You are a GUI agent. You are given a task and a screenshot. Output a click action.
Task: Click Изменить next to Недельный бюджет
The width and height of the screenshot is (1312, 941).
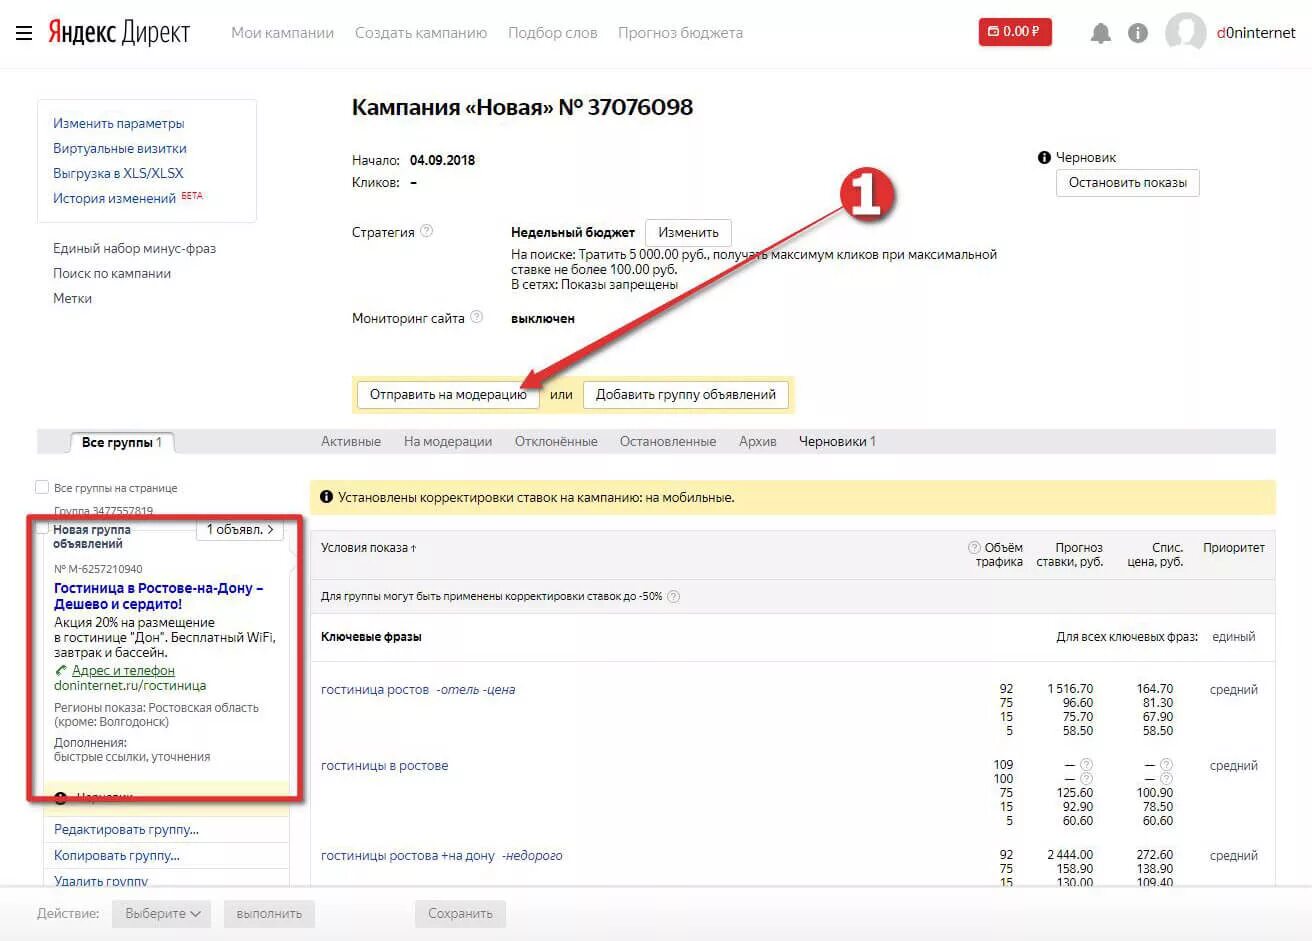688,232
